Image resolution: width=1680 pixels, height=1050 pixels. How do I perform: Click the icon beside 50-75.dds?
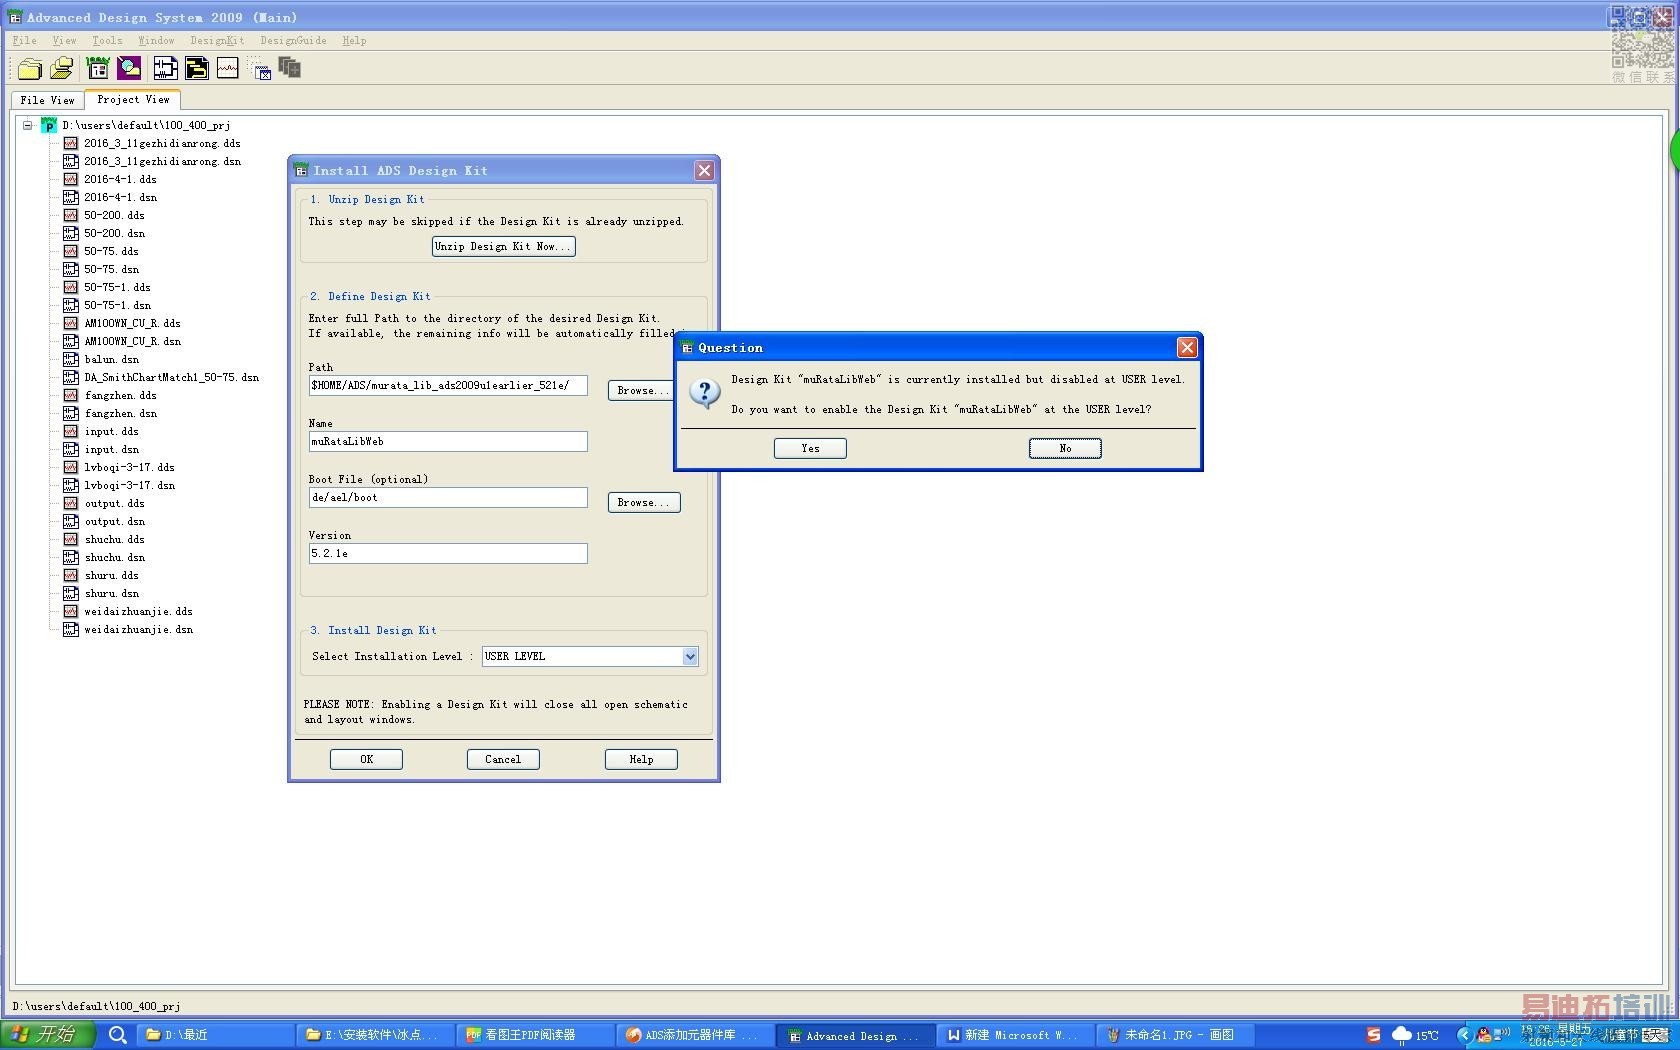[x=70, y=251]
